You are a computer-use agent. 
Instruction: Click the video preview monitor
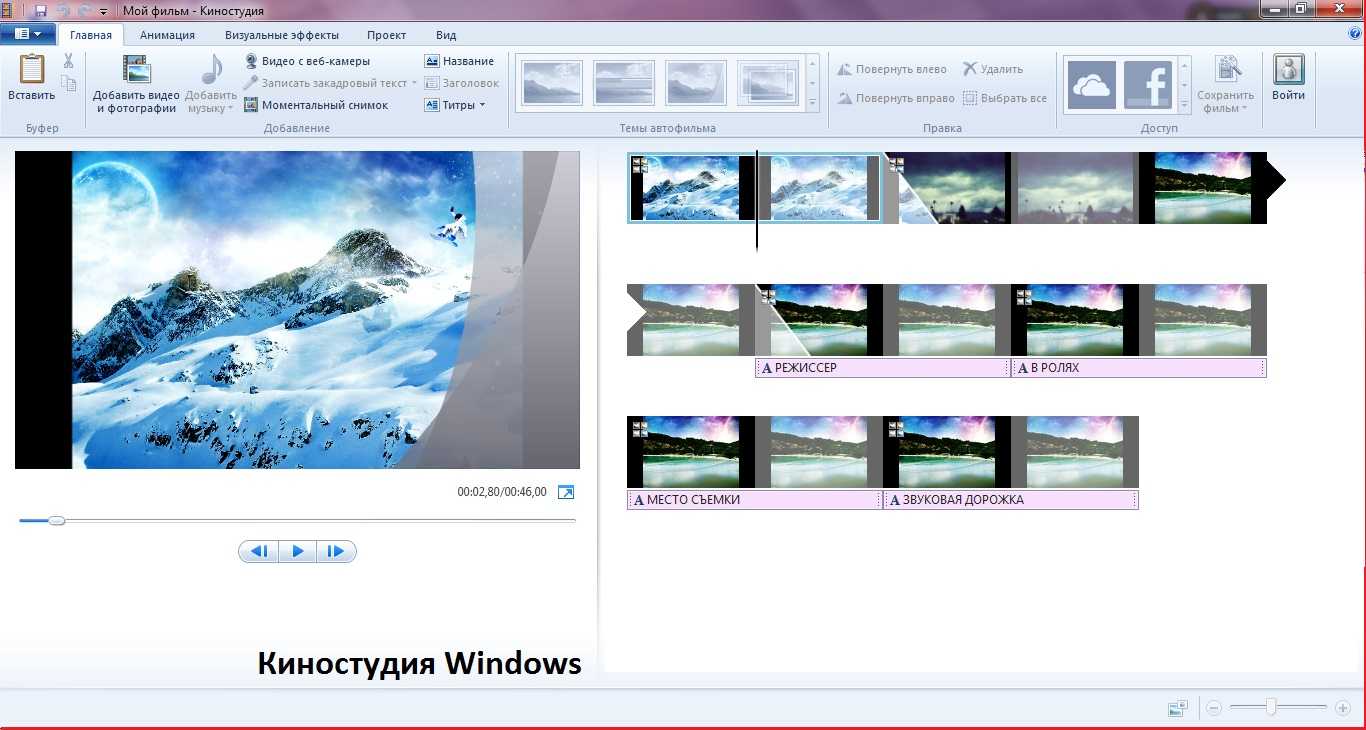click(x=297, y=310)
